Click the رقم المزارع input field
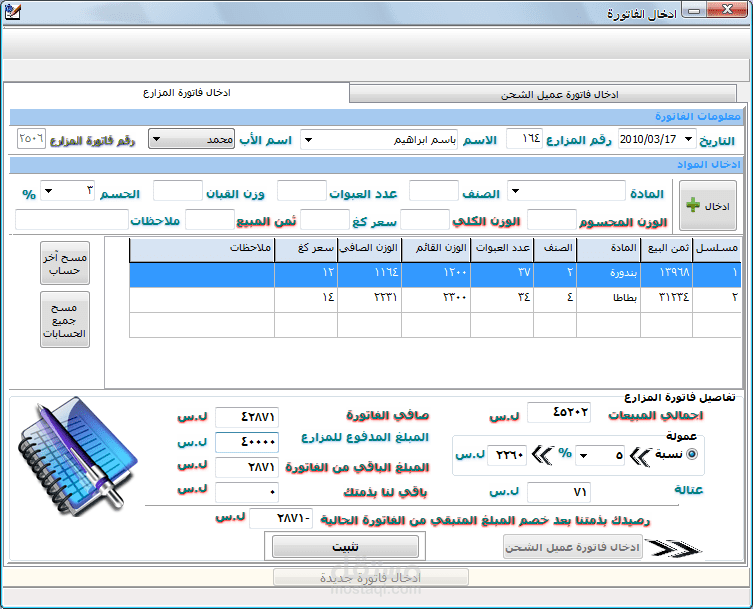753x609 pixels. click(x=524, y=139)
